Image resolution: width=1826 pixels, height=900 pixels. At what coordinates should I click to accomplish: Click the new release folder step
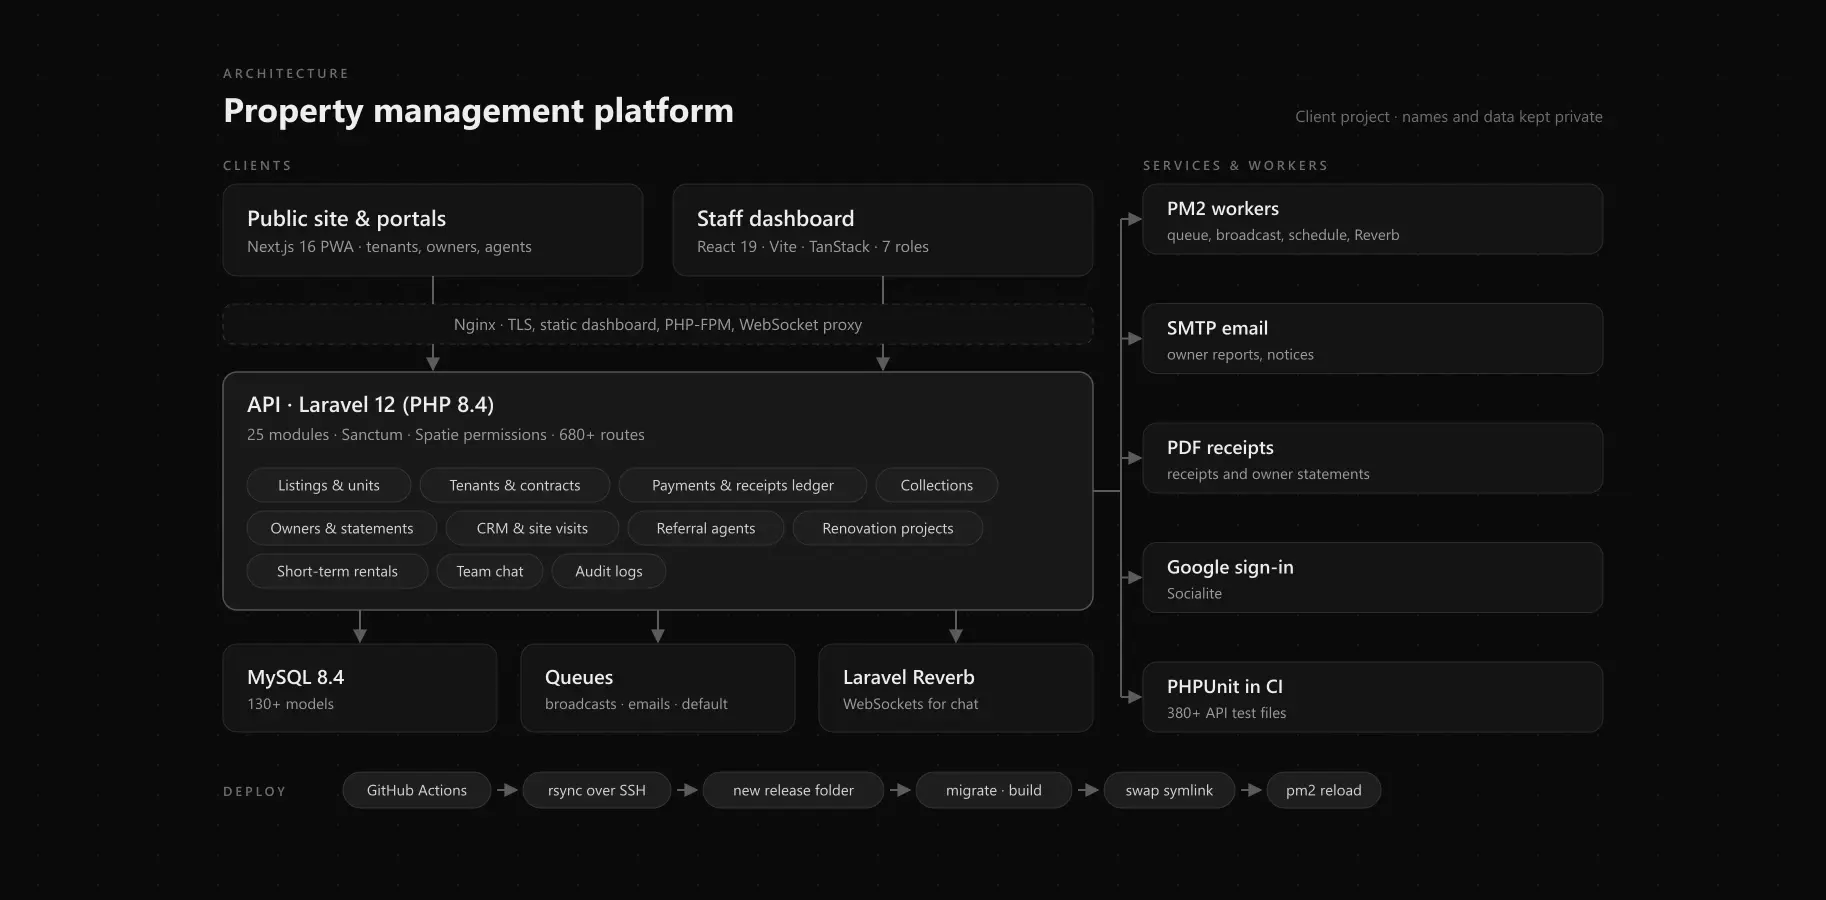coord(793,790)
